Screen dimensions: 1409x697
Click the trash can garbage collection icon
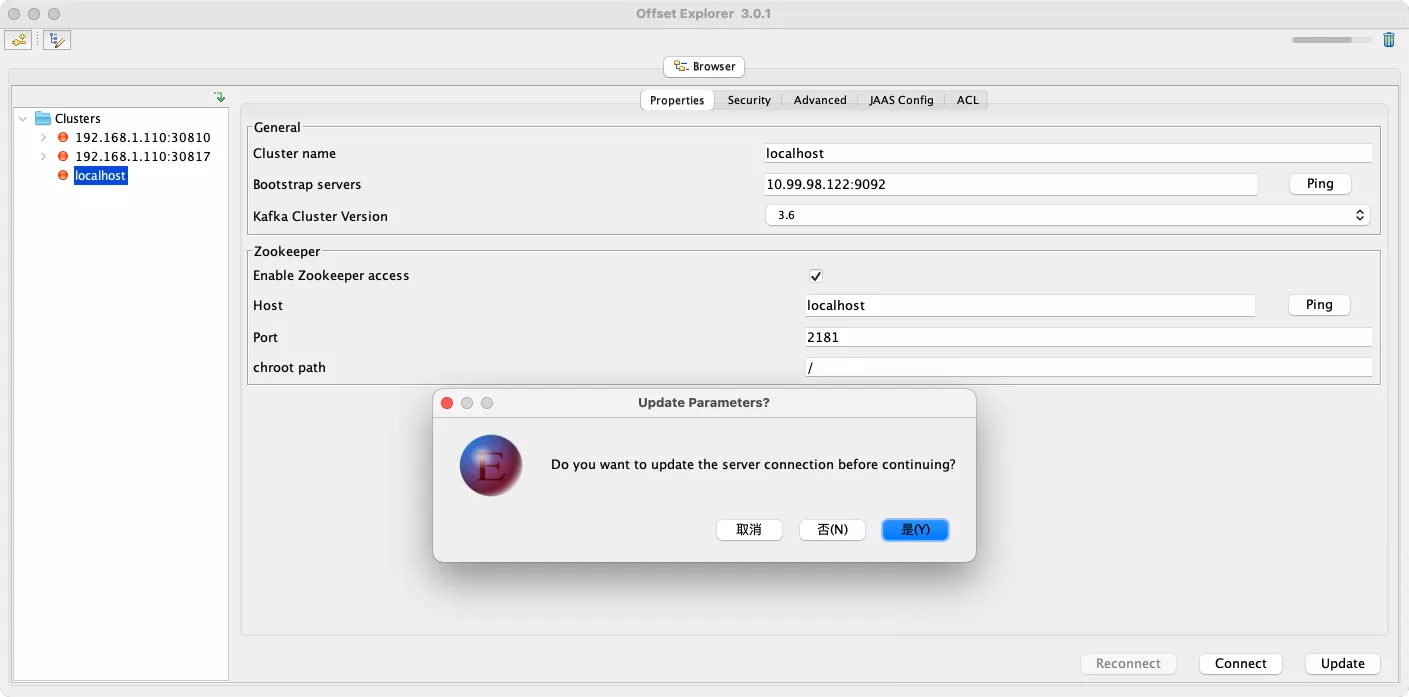(x=1388, y=40)
